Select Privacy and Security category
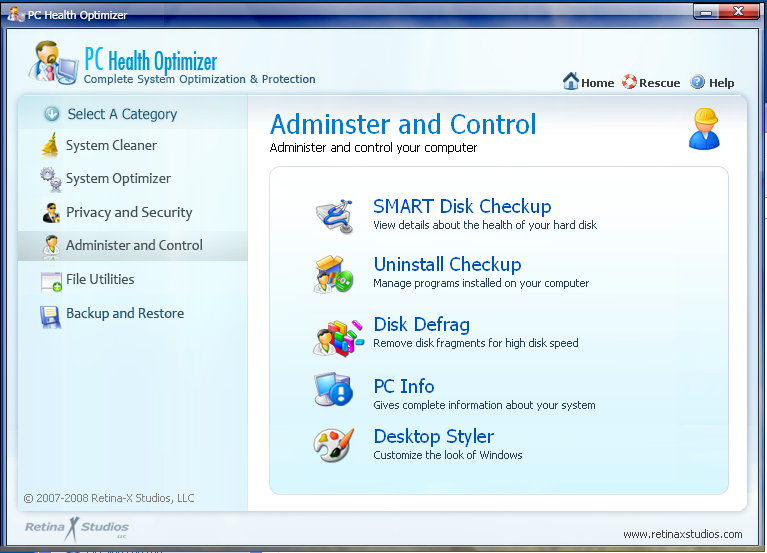The width and height of the screenshot is (767, 553). click(129, 212)
